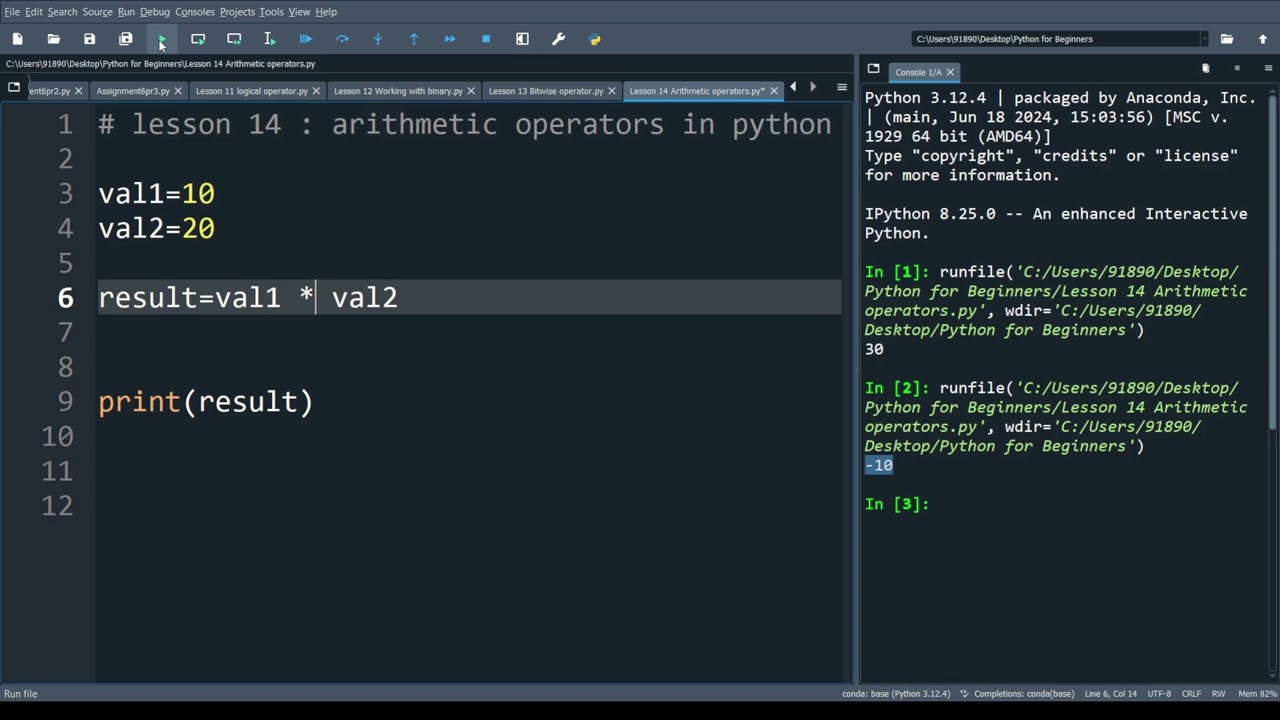Screen dimensions: 1280x720
Task: Open the console tabs browser icon
Action: pos(873,69)
